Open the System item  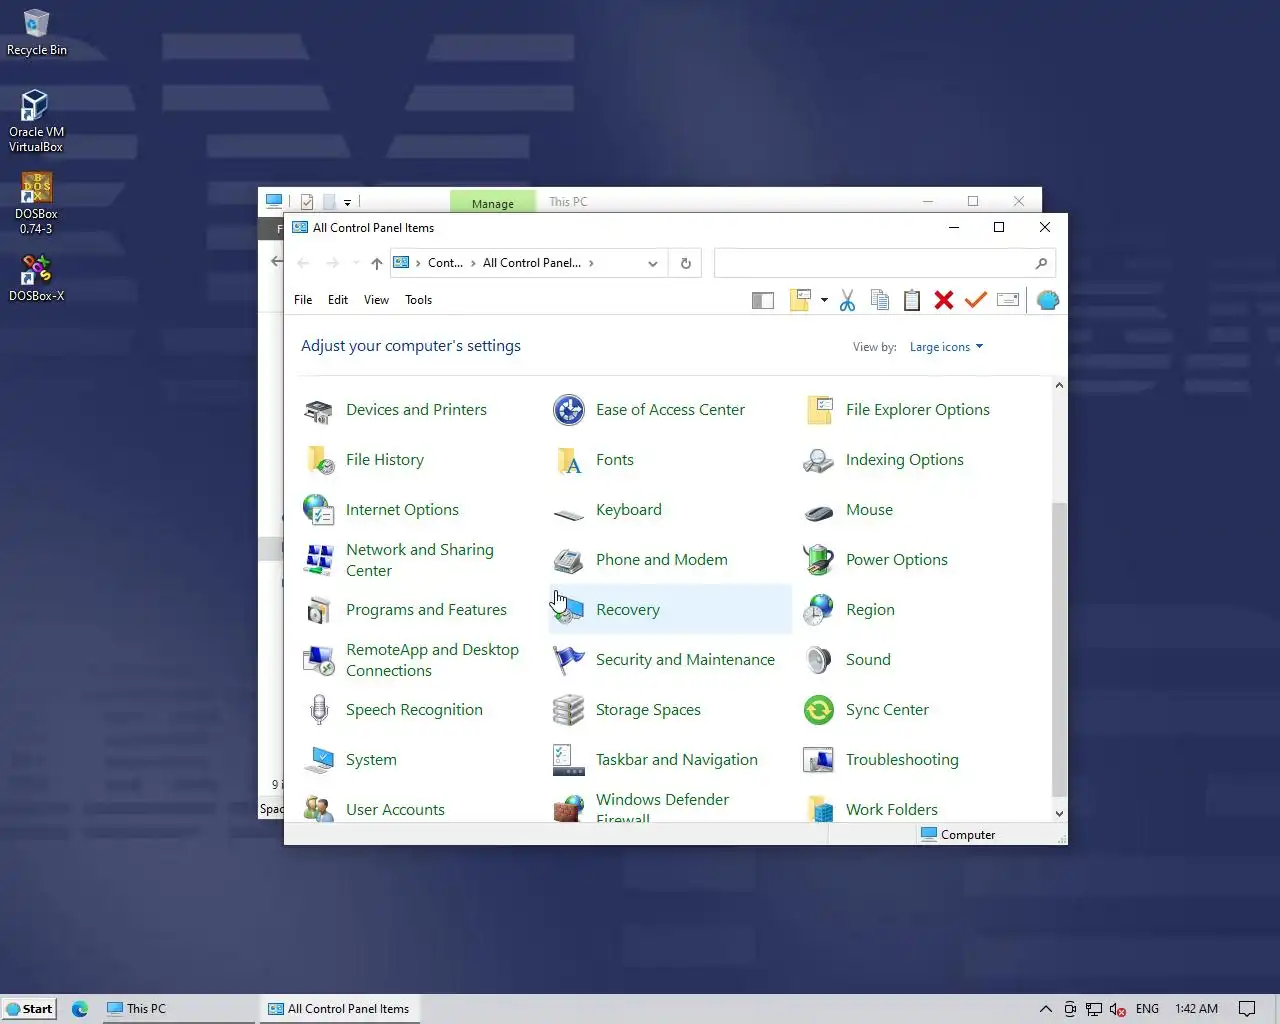coord(350,760)
